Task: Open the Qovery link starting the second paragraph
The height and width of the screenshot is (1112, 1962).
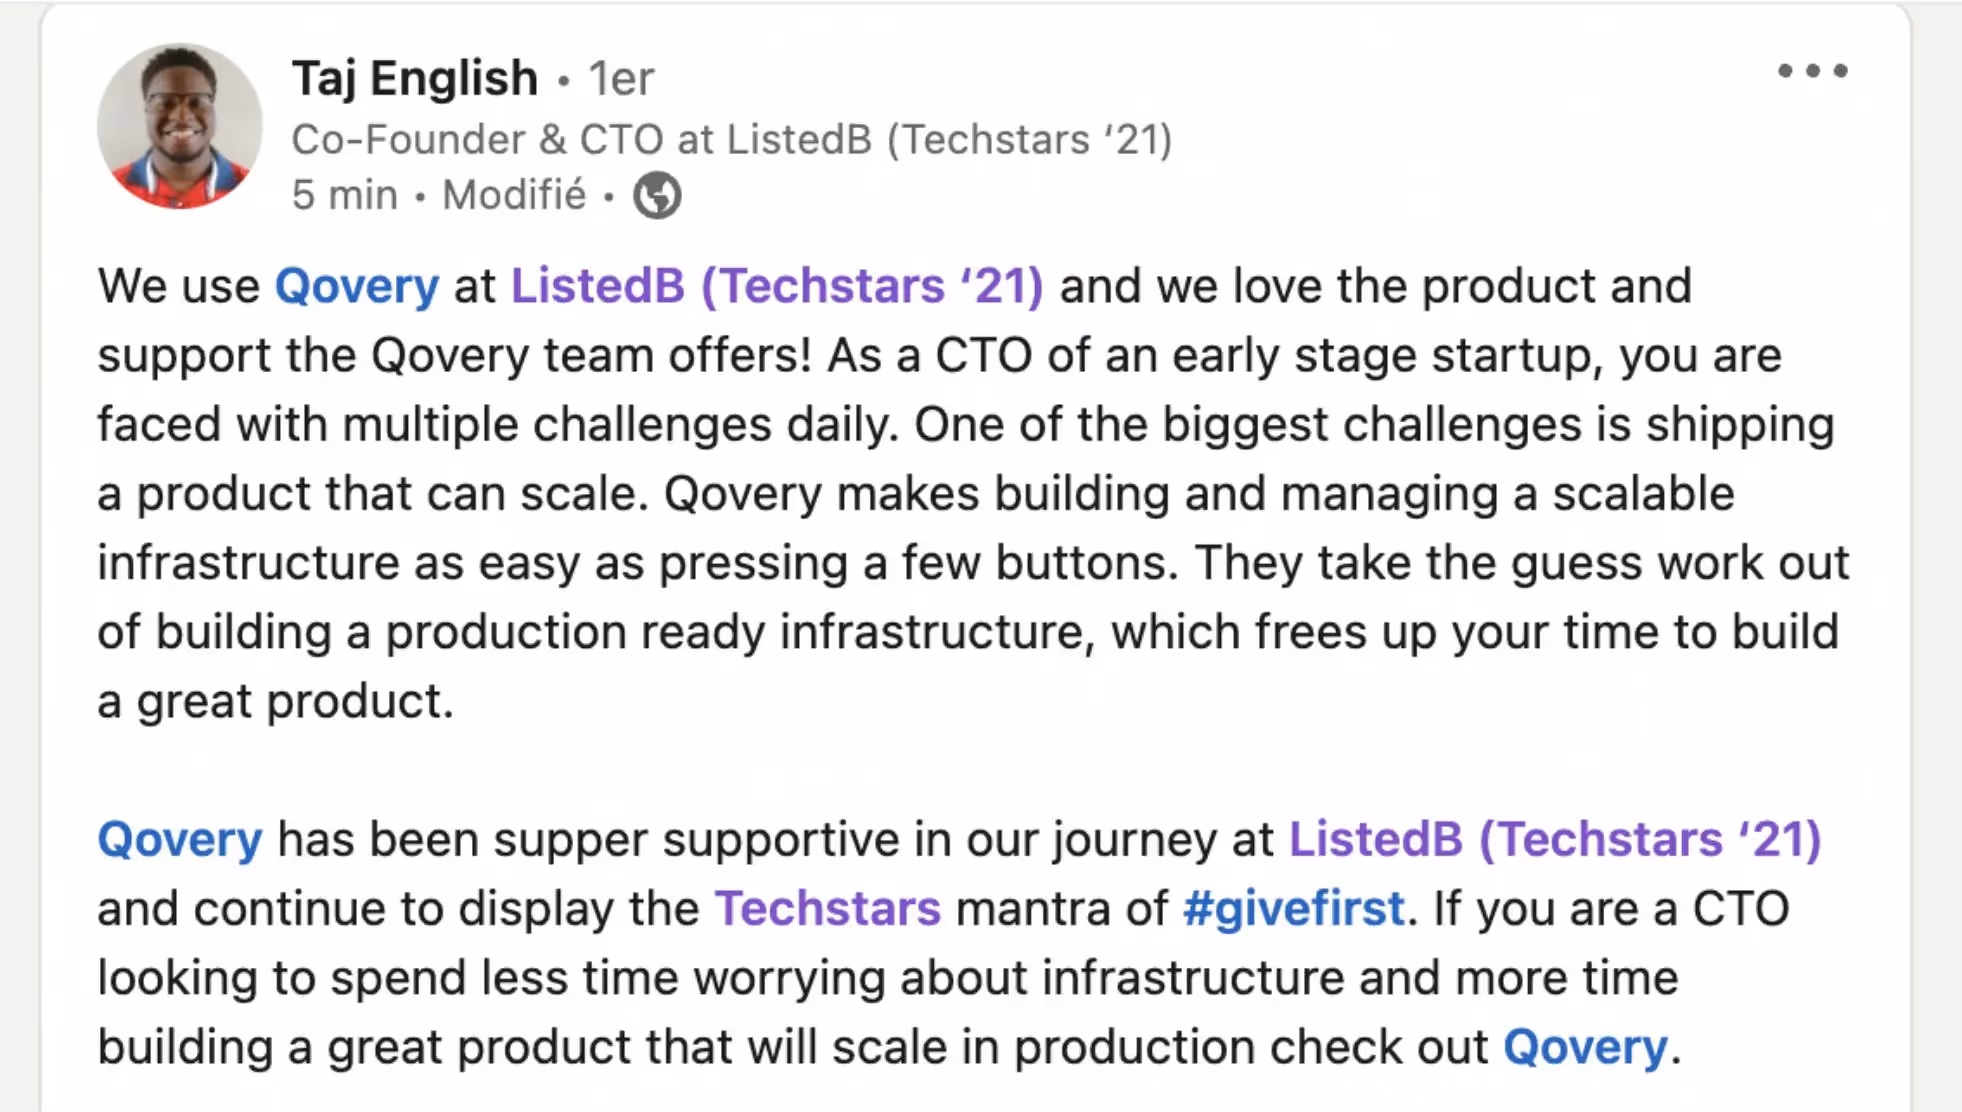Action: click(178, 839)
